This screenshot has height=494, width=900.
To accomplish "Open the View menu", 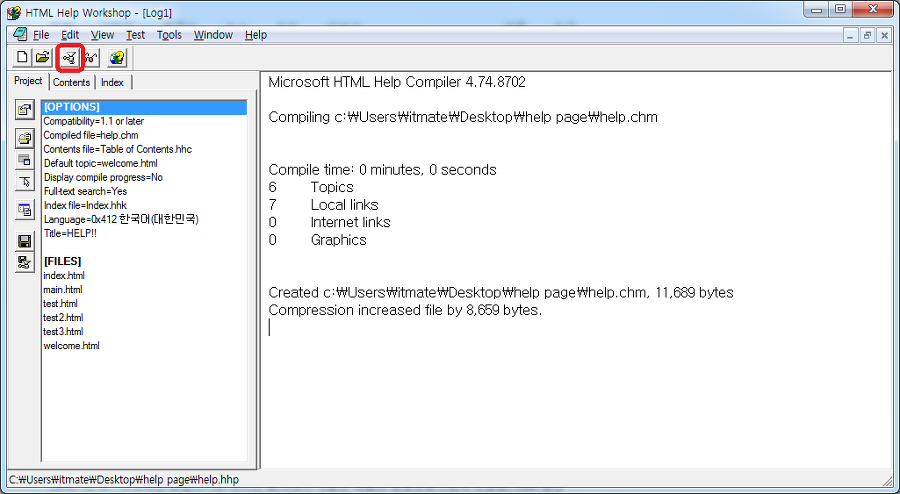I will tap(102, 35).
